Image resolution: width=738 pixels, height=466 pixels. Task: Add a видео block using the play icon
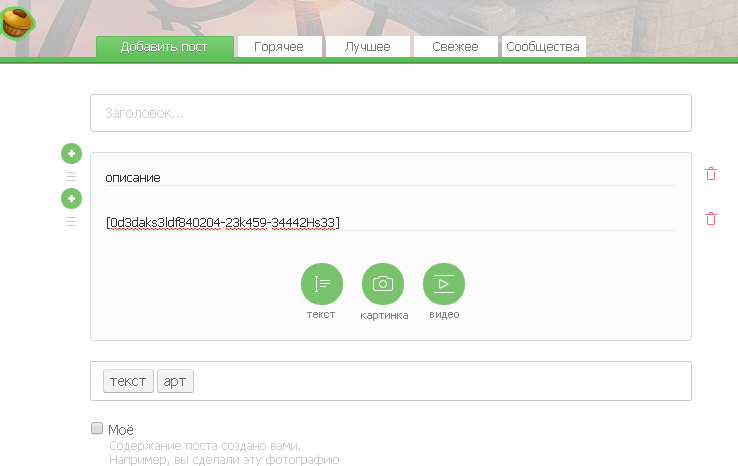tap(444, 284)
